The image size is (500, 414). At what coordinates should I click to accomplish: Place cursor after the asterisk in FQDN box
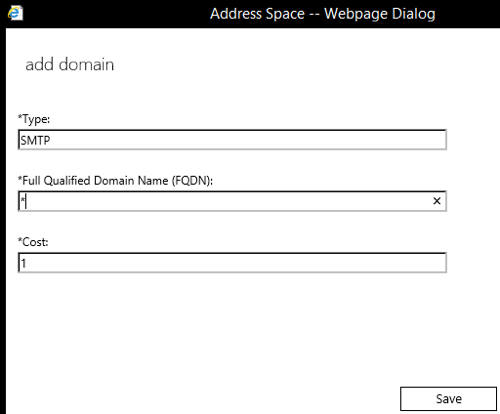pyautogui.click(x=26, y=201)
